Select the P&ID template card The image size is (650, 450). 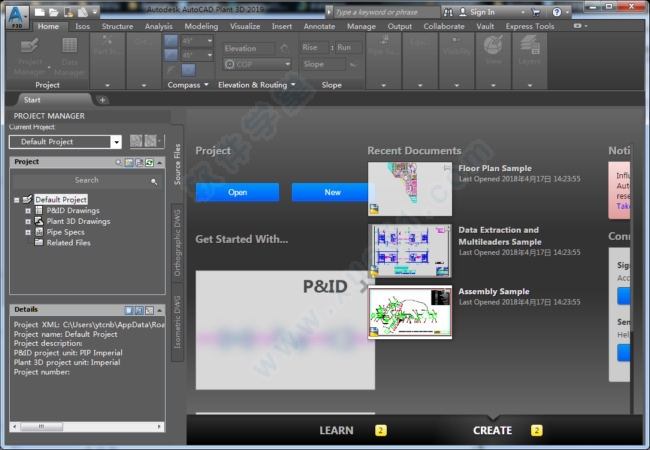click(285, 330)
